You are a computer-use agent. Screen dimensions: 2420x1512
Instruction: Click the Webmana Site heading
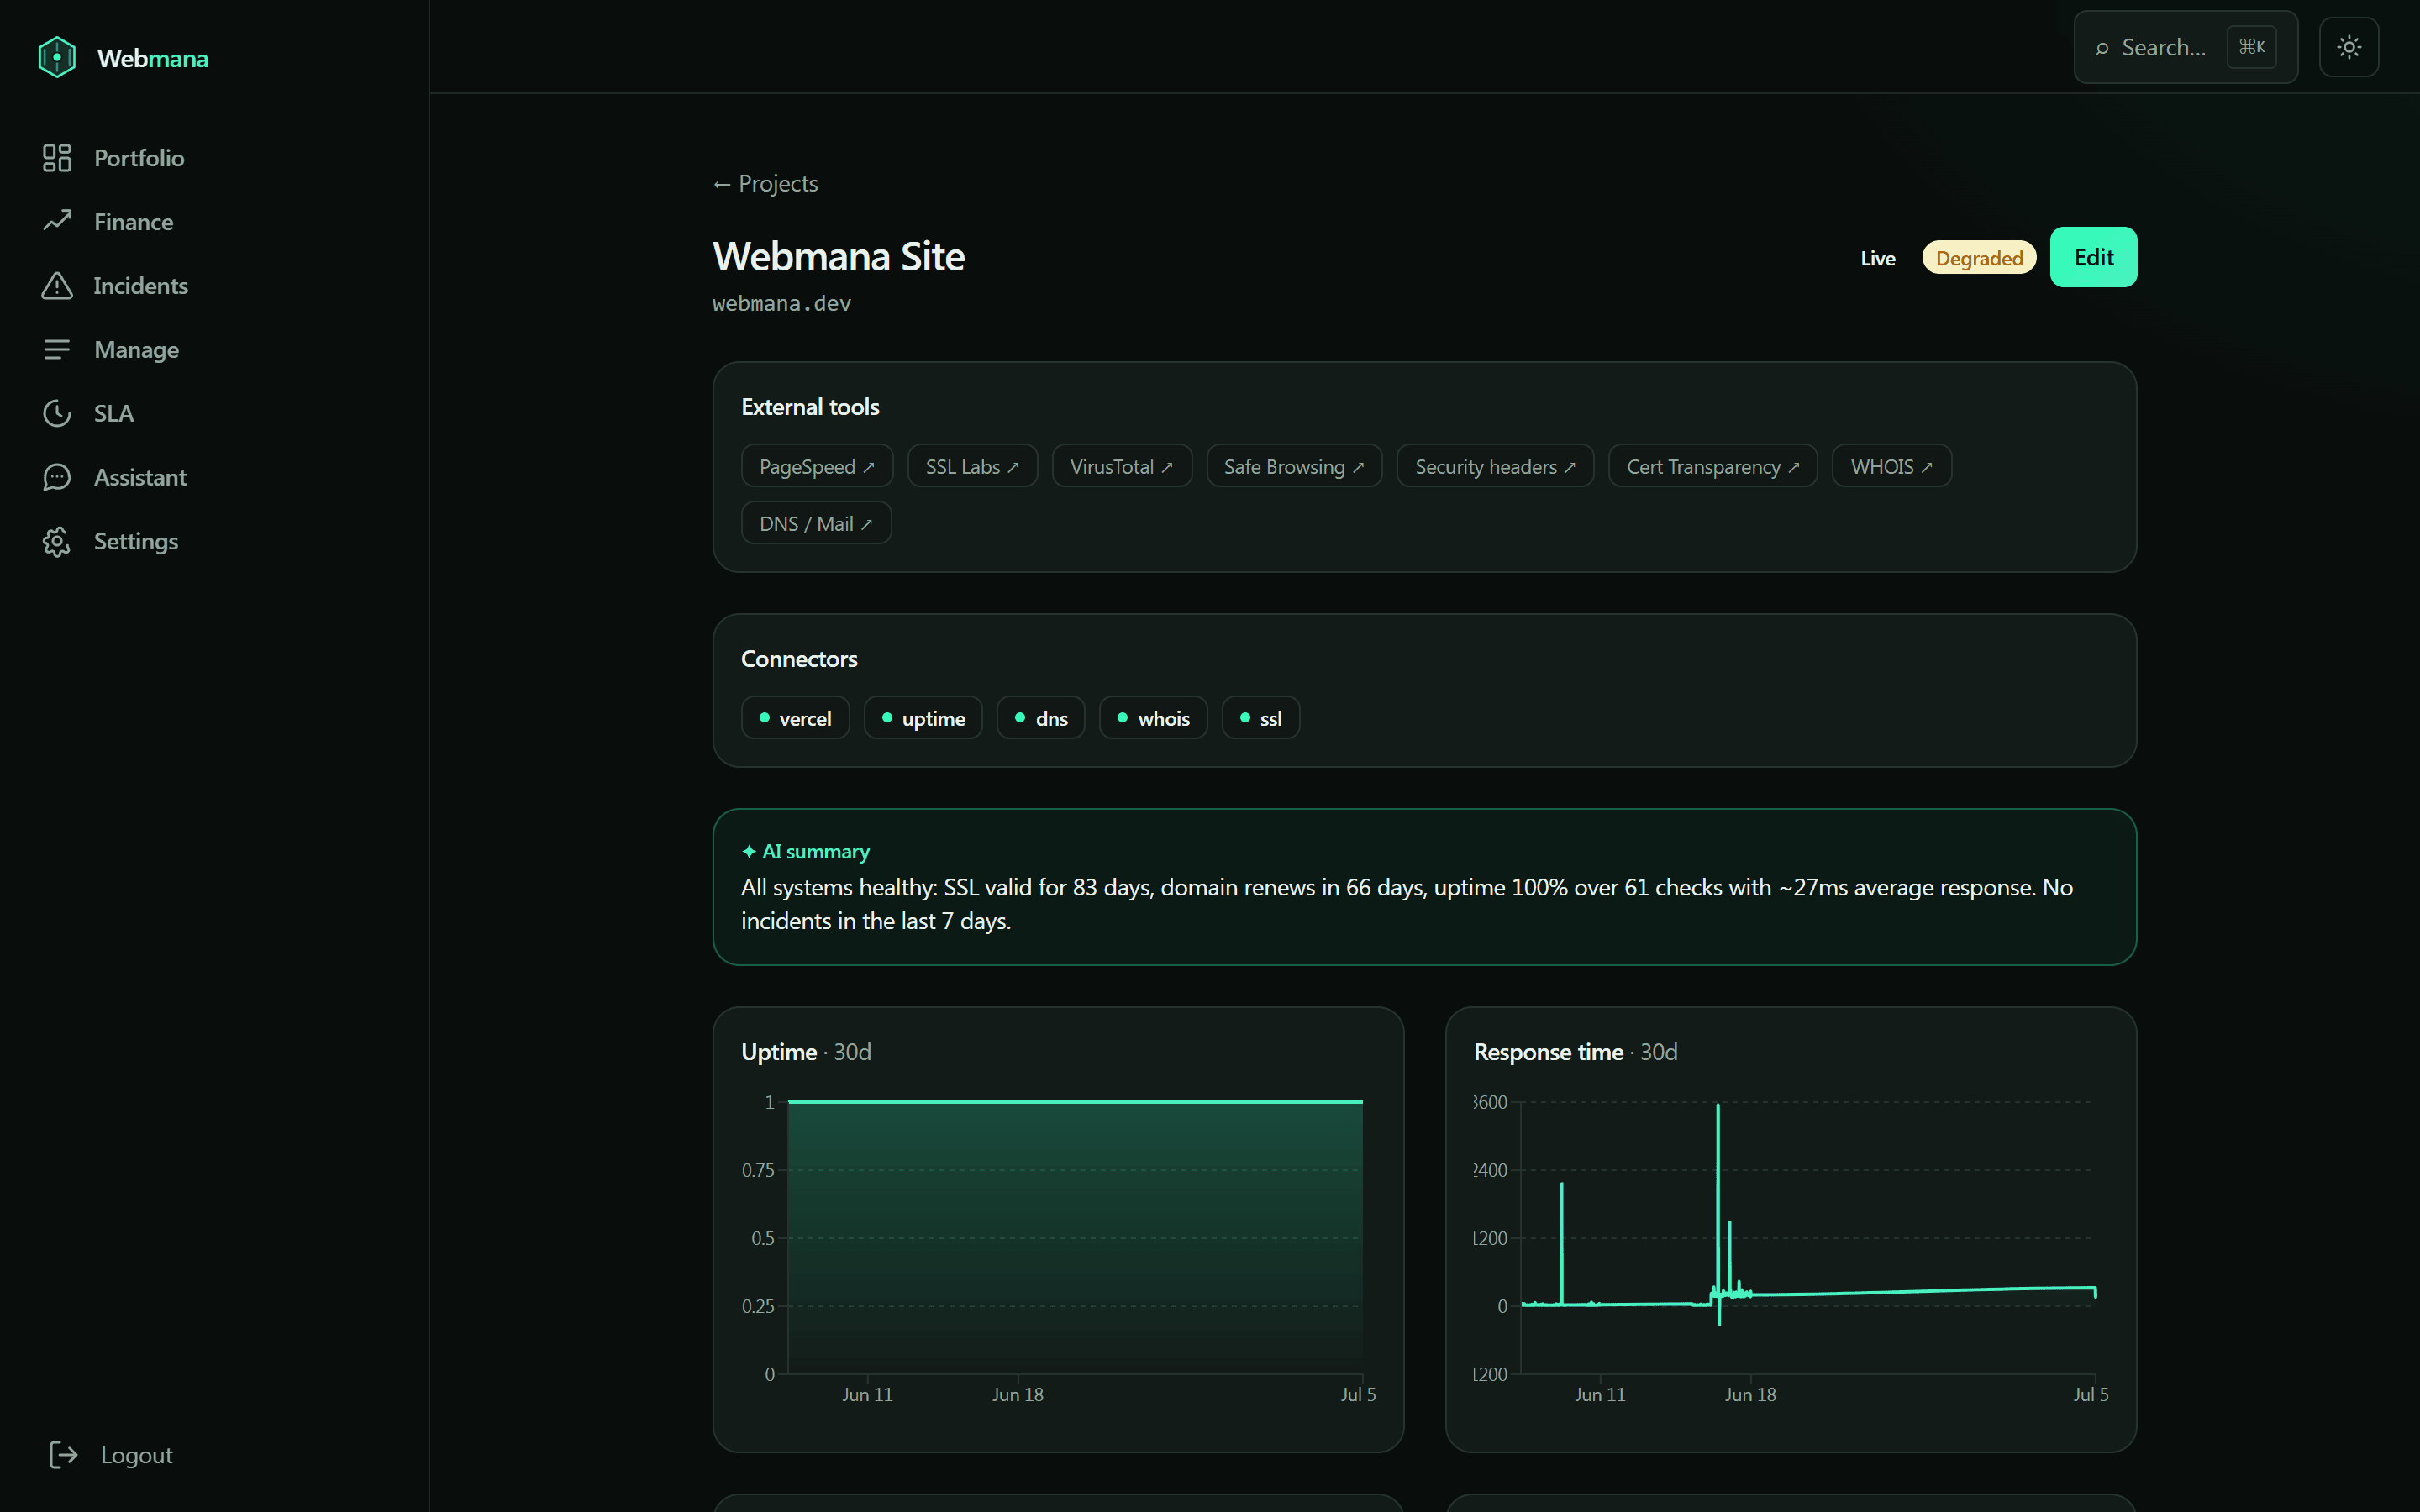pyautogui.click(x=838, y=257)
